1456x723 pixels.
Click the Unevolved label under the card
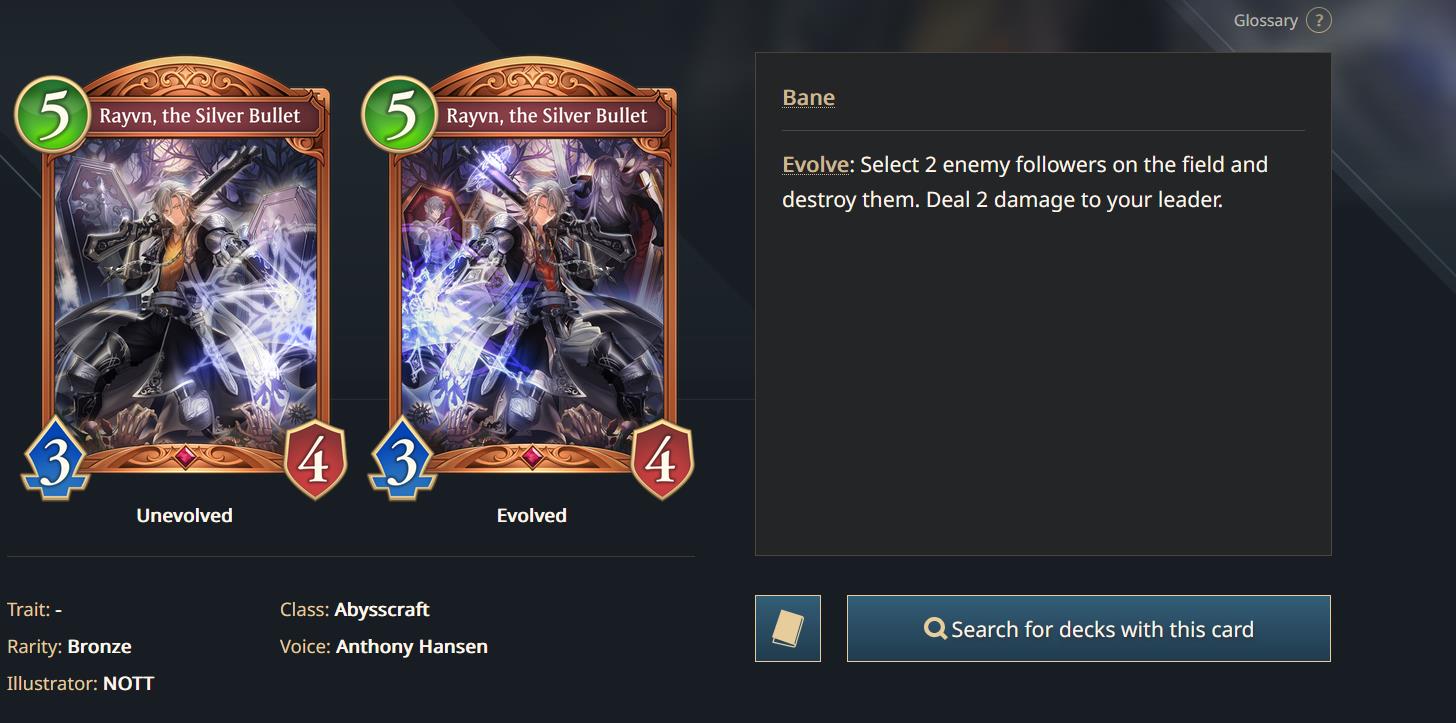[x=184, y=515]
